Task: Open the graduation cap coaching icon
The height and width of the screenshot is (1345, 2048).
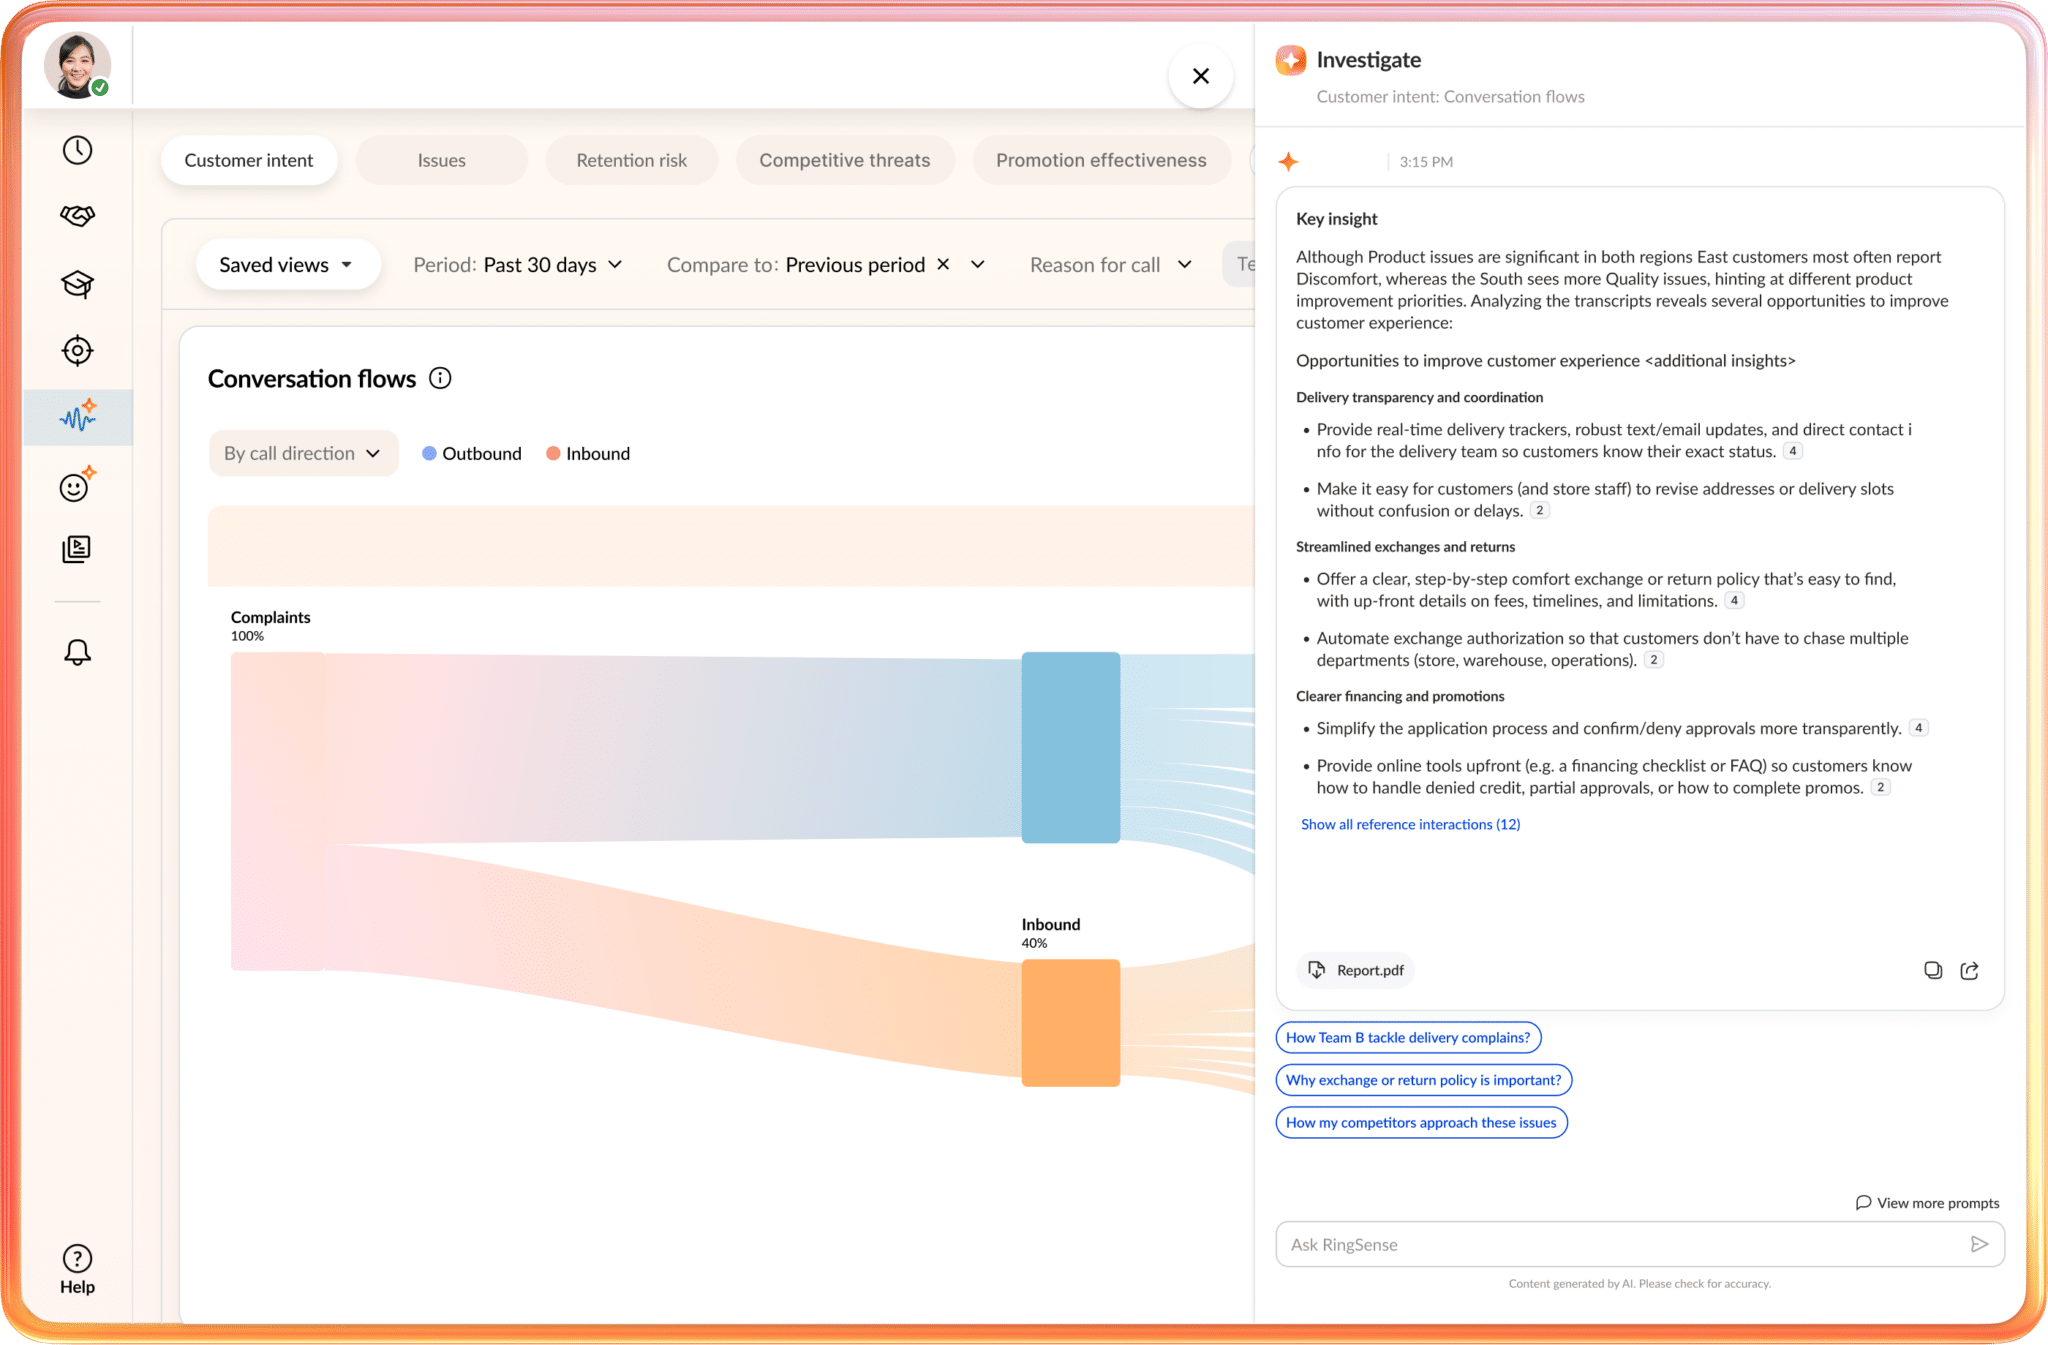Action: pos(77,284)
